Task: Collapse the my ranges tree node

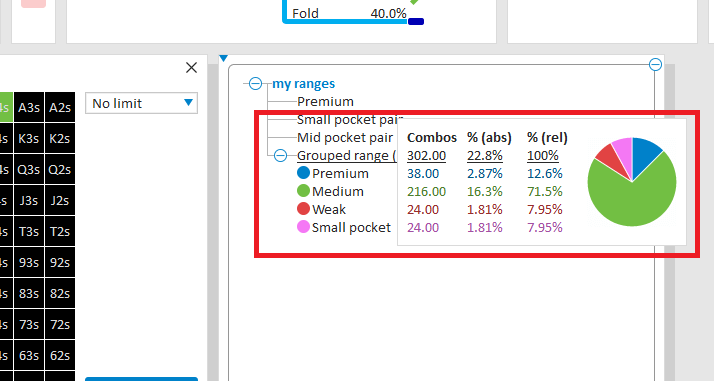Action: tap(255, 84)
